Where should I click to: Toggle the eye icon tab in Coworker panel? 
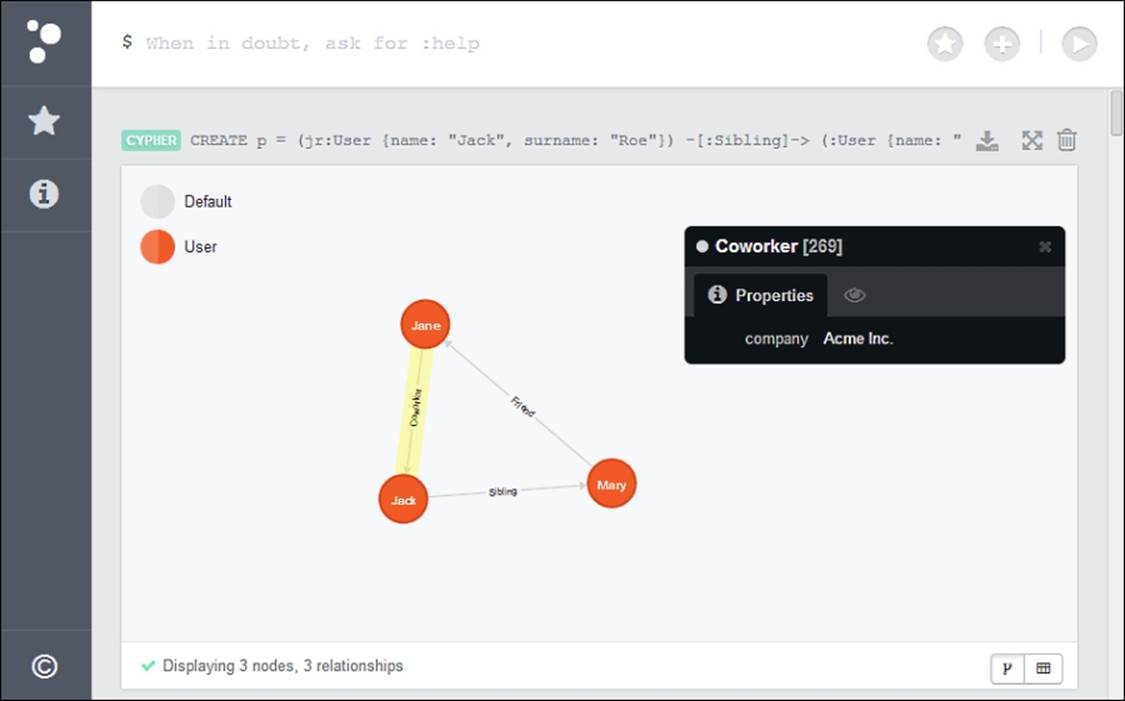(x=854, y=295)
